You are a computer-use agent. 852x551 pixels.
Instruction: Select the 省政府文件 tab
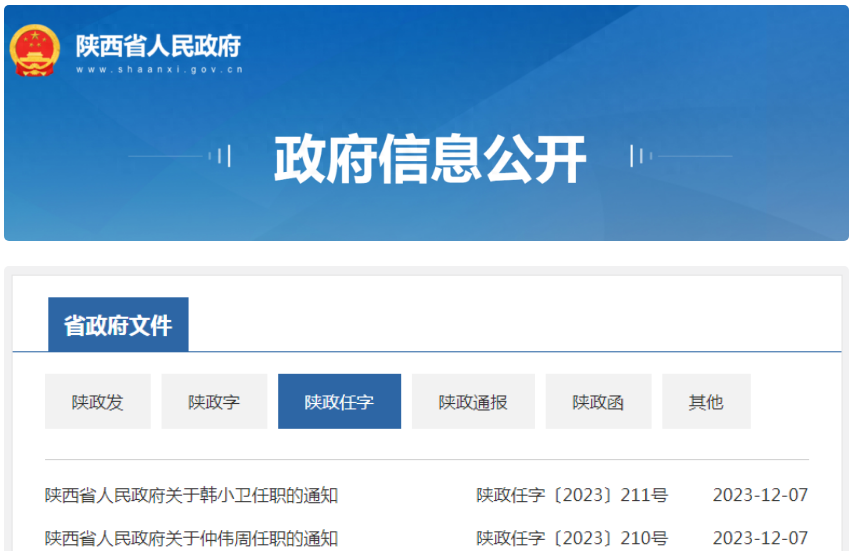click(x=118, y=324)
